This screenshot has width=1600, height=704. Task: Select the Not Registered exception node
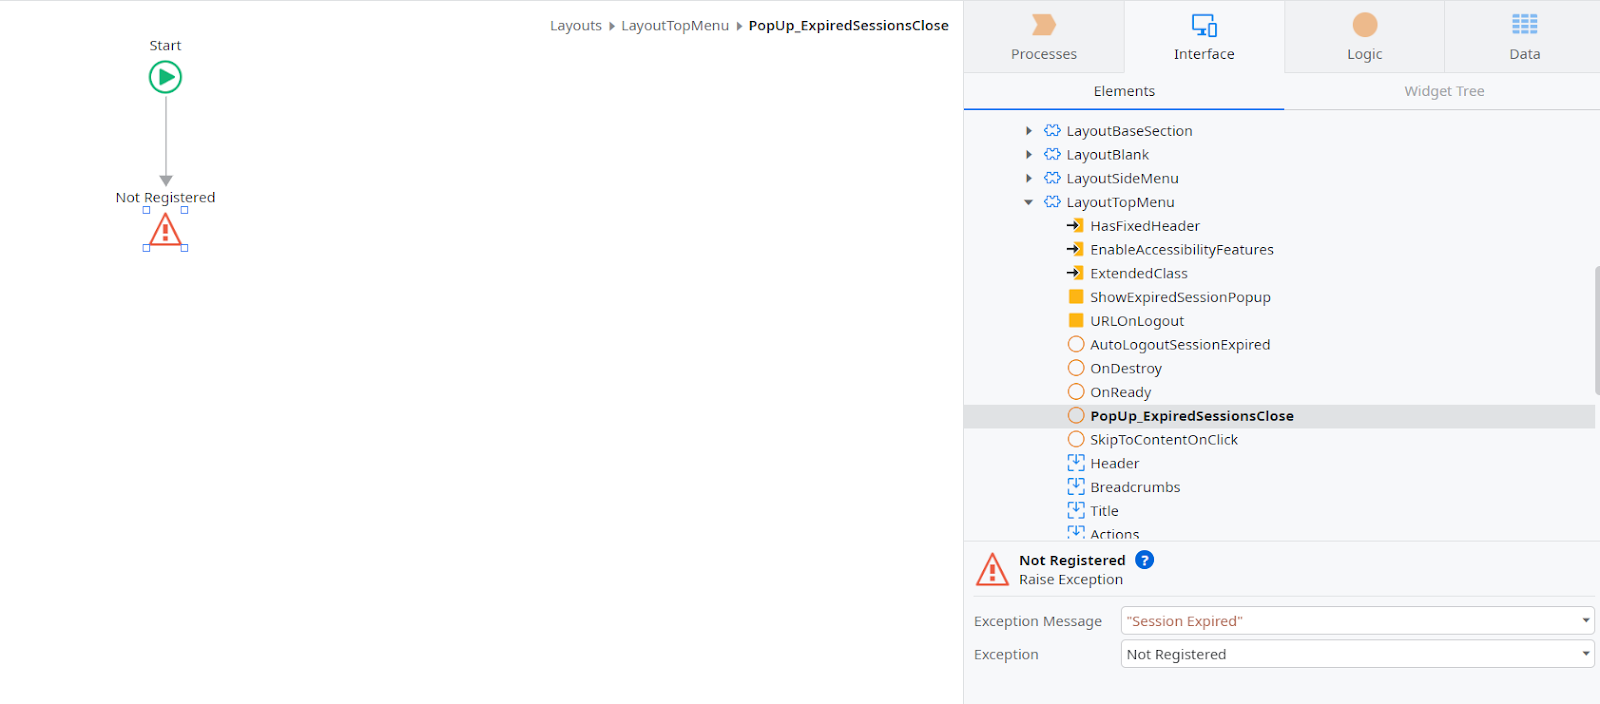[x=165, y=230]
